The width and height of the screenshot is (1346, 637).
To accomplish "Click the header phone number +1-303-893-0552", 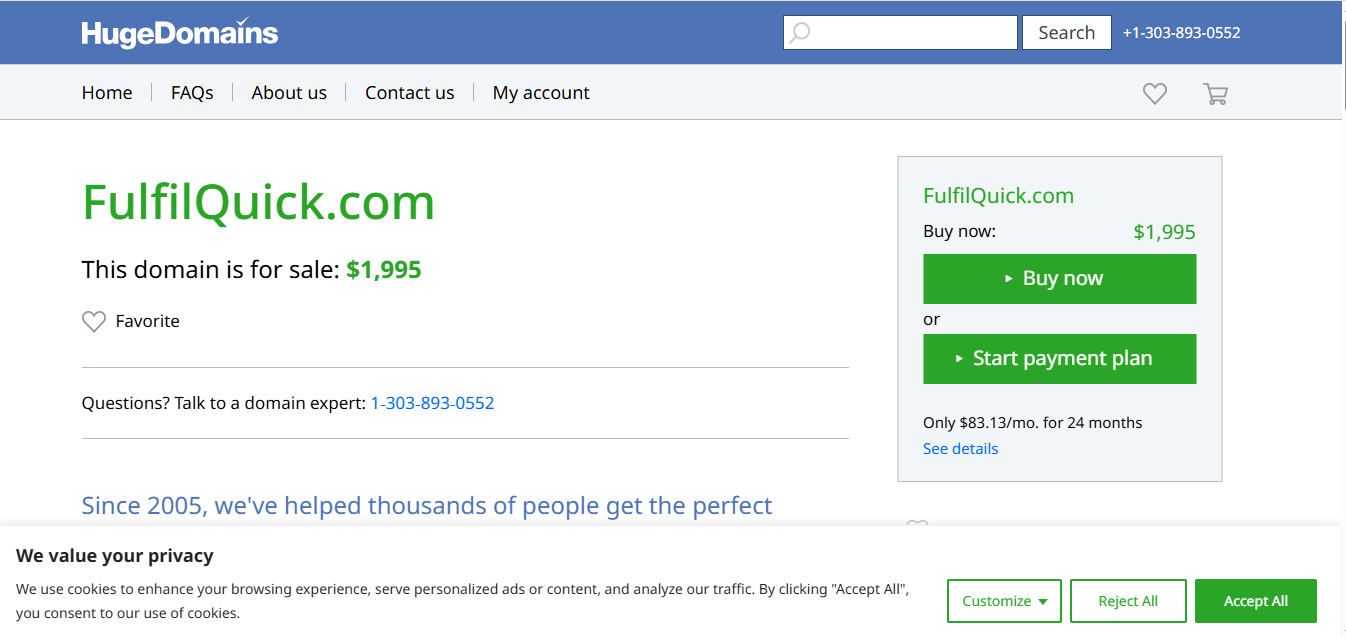I will pyautogui.click(x=1181, y=33).
